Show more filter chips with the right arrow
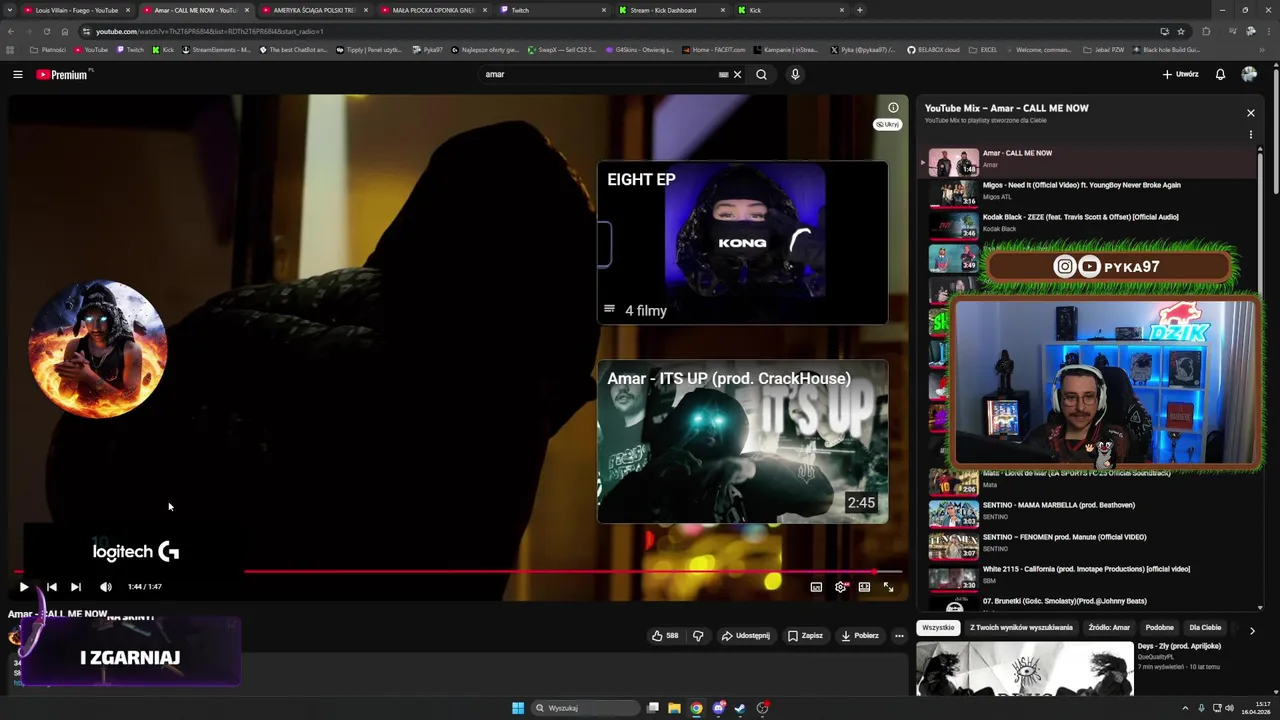The width and height of the screenshot is (1280, 720). pos(1252,630)
